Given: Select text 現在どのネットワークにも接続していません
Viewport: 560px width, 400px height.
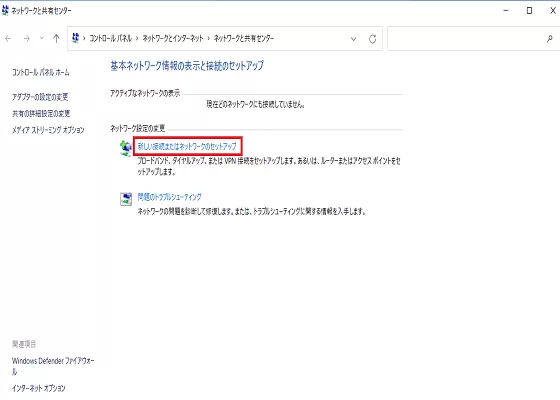Looking at the screenshot, I should 255,104.
